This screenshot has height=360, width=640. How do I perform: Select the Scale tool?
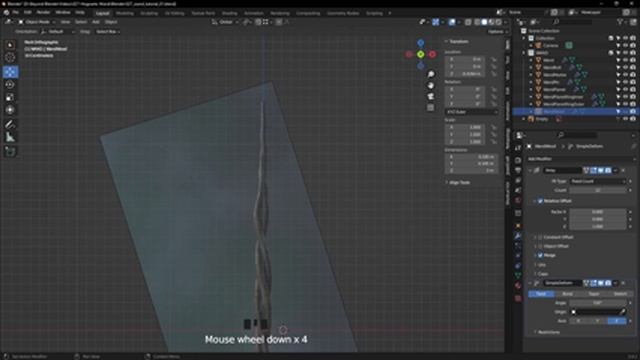coord(10,97)
